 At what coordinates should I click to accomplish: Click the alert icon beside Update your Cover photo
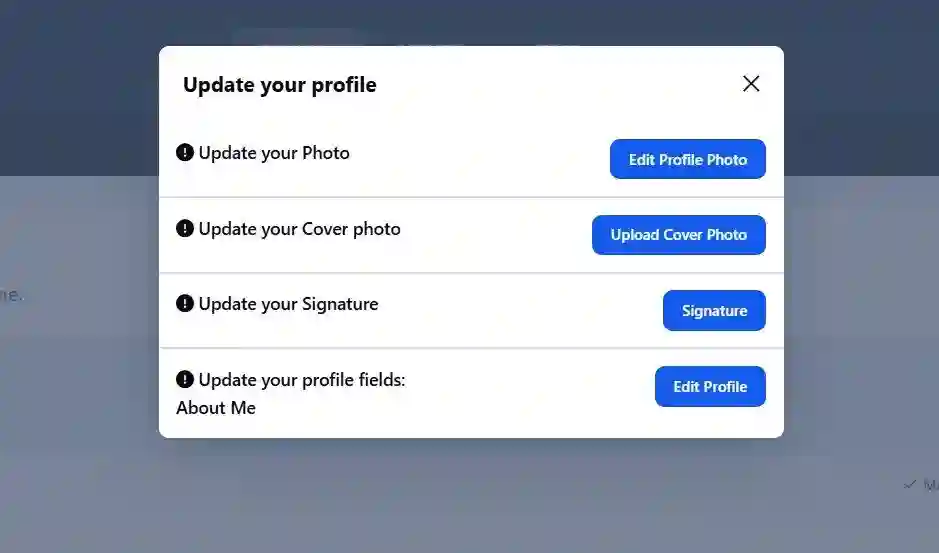(x=184, y=228)
